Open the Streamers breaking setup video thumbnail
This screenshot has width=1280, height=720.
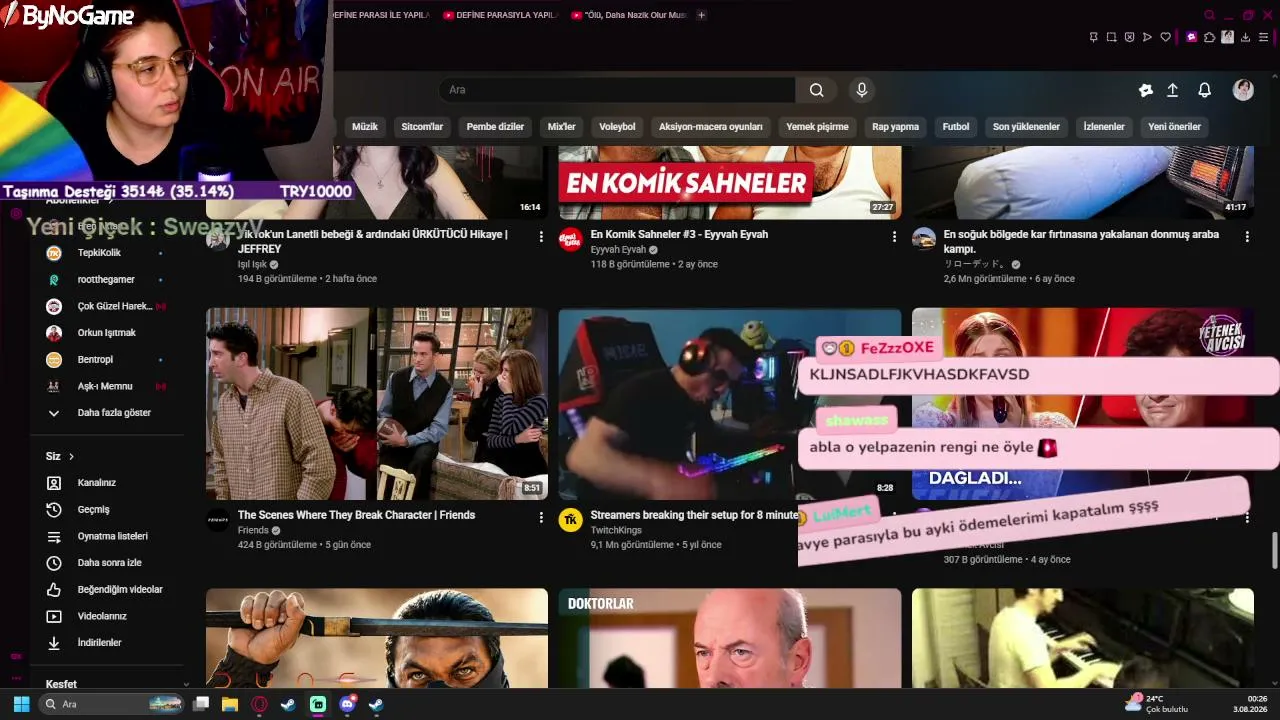(x=730, y=404)
